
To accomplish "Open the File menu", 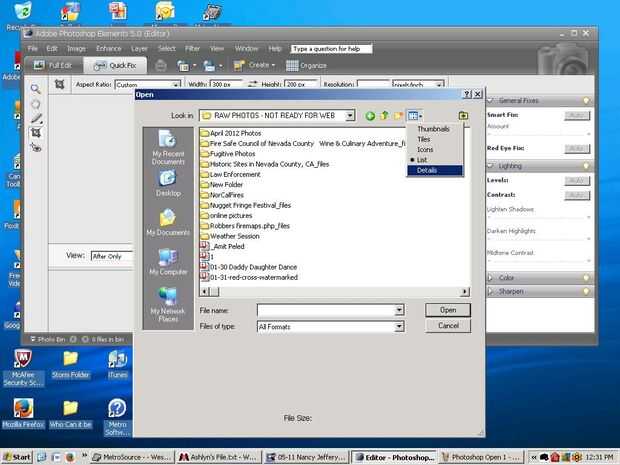I will [32, 49].
